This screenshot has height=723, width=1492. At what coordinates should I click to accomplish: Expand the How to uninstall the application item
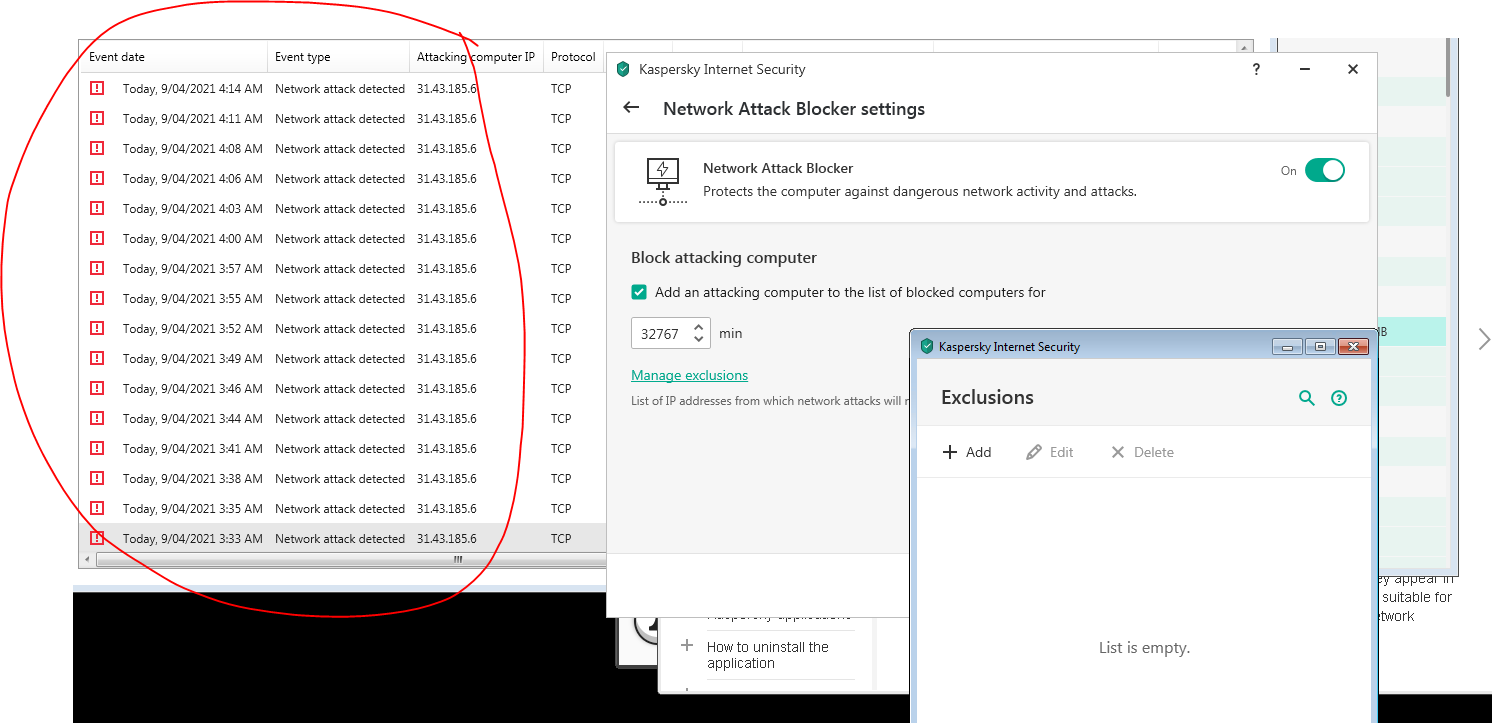pos(687,646)
